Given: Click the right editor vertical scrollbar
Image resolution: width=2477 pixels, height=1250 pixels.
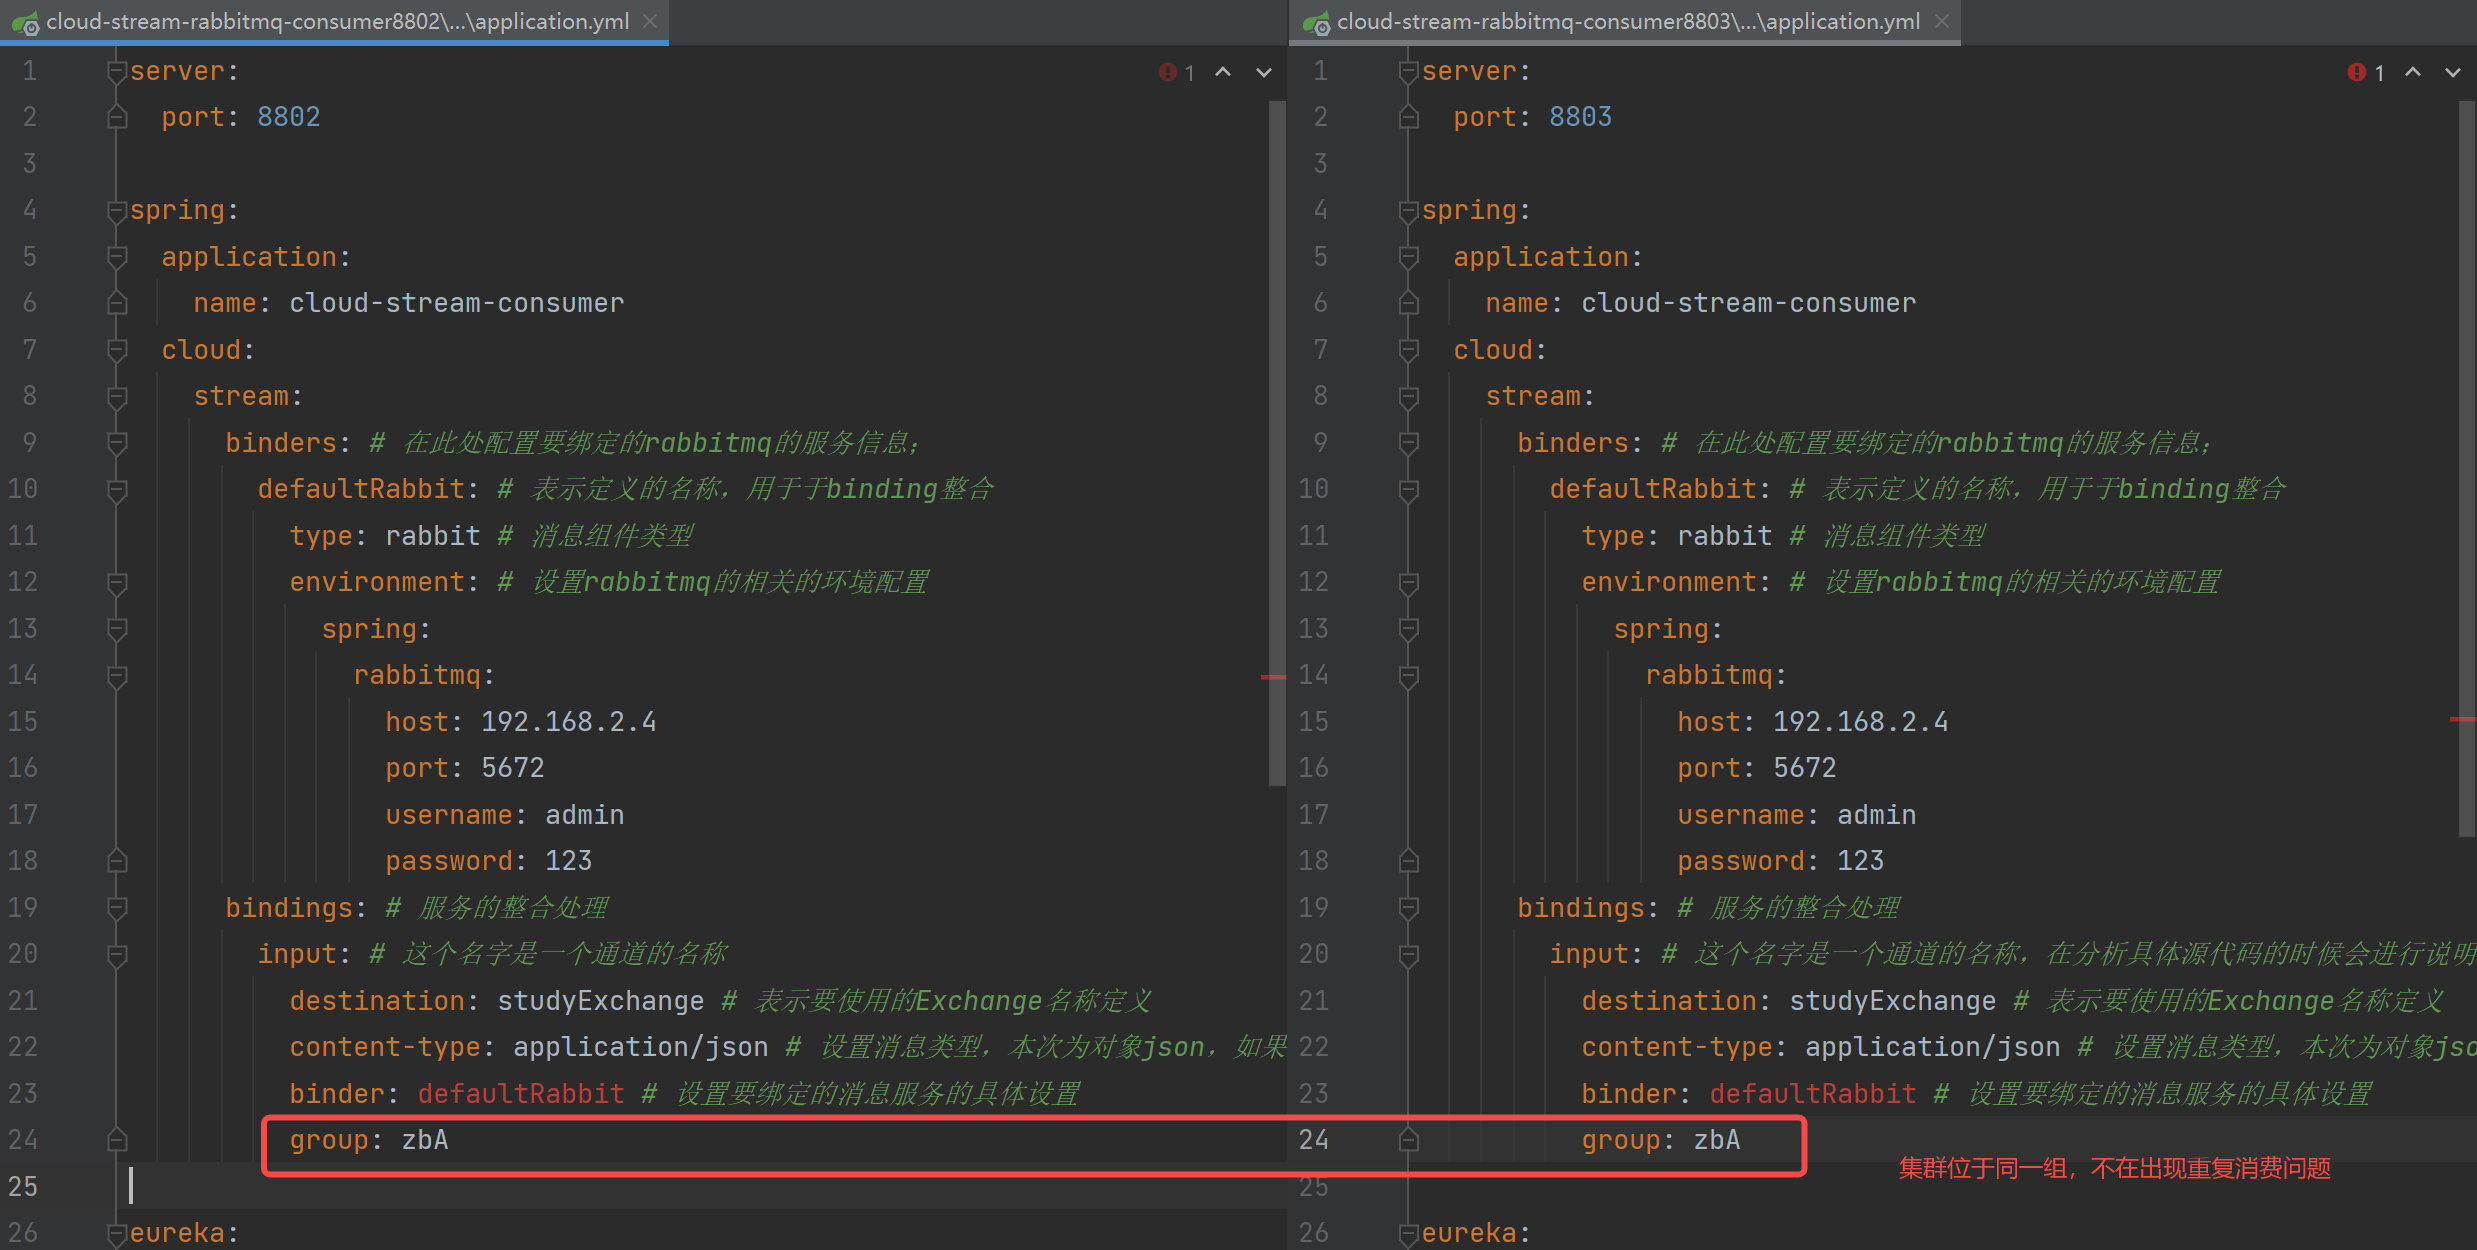Looking at the screenshot, I should pos(2466,468).
